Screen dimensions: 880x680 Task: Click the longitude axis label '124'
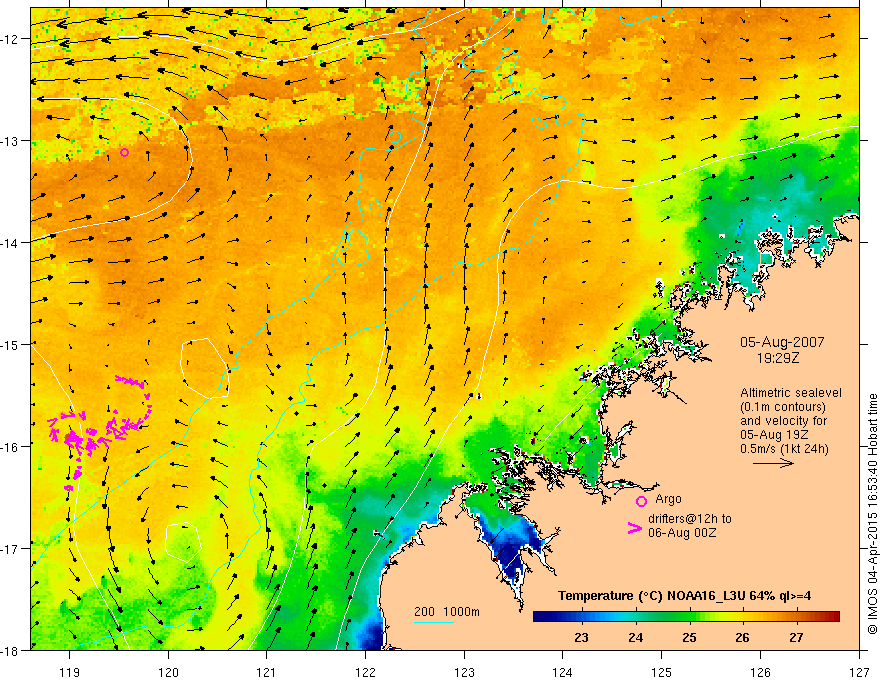[563, 672]
